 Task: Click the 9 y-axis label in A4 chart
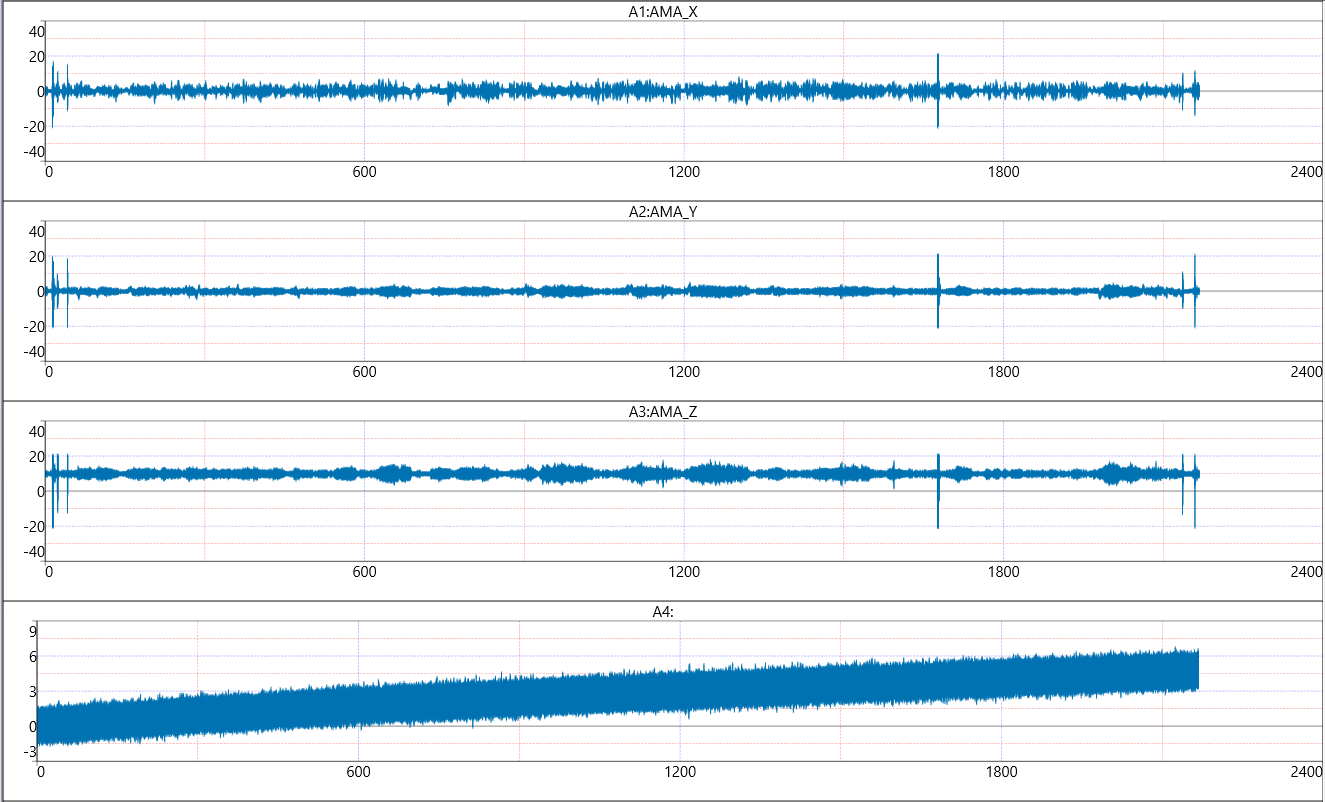[x=33, y=631]
